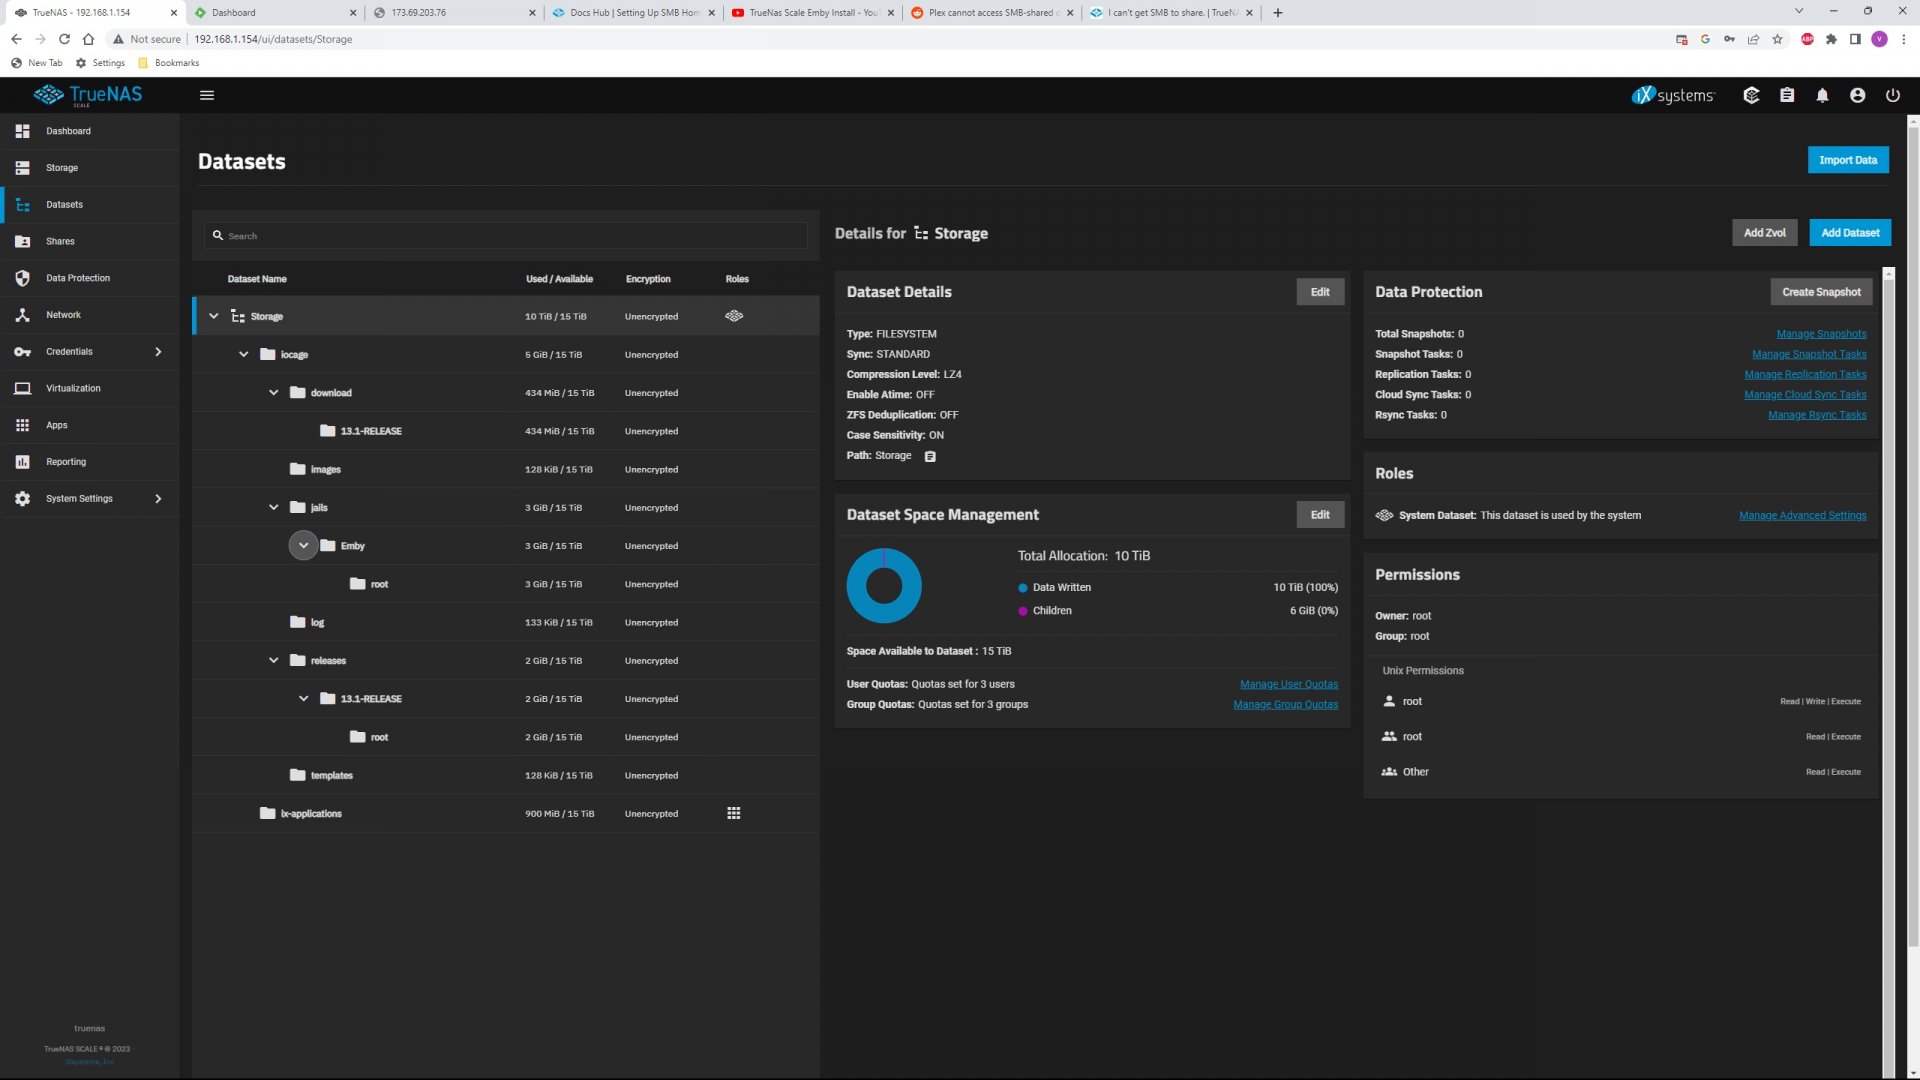Switch to Docs Hub SMB browser tab
1920x1080 pixels.
point(634,13)
